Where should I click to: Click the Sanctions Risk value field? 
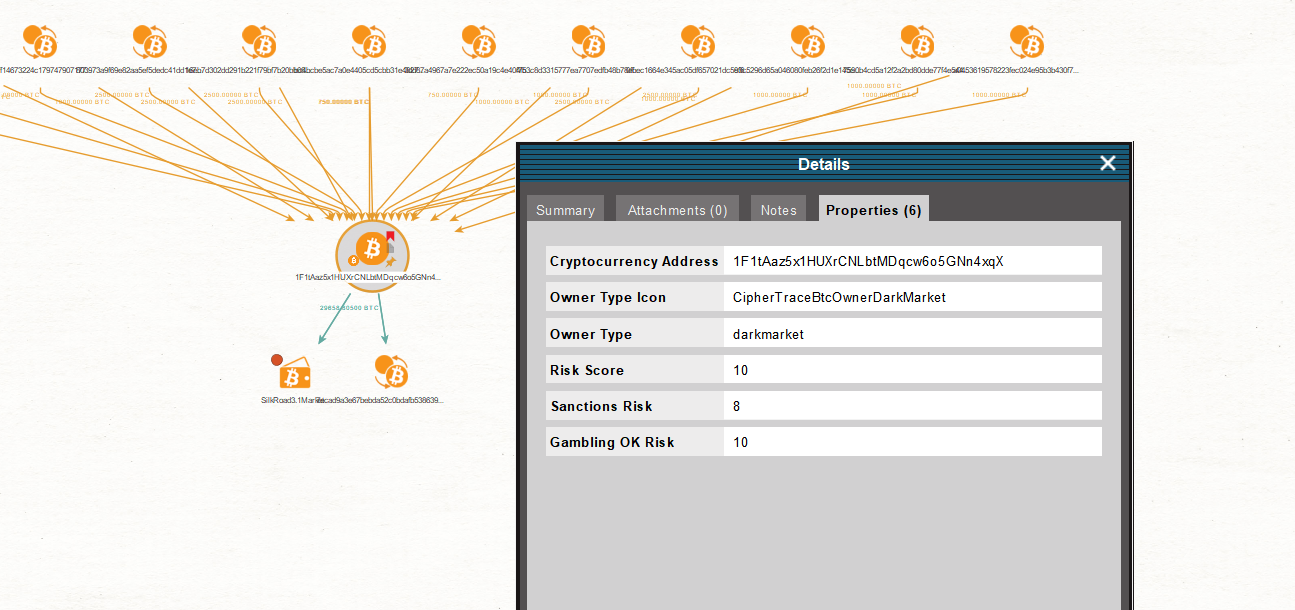pos(913,406)
